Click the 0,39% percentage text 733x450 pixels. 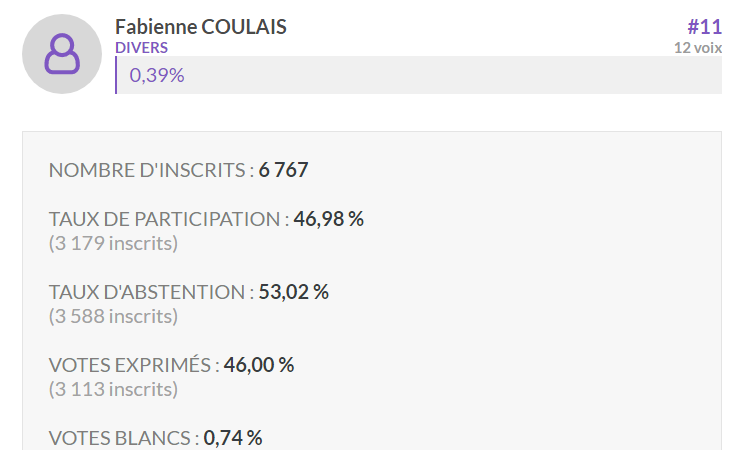click(157, 75)
